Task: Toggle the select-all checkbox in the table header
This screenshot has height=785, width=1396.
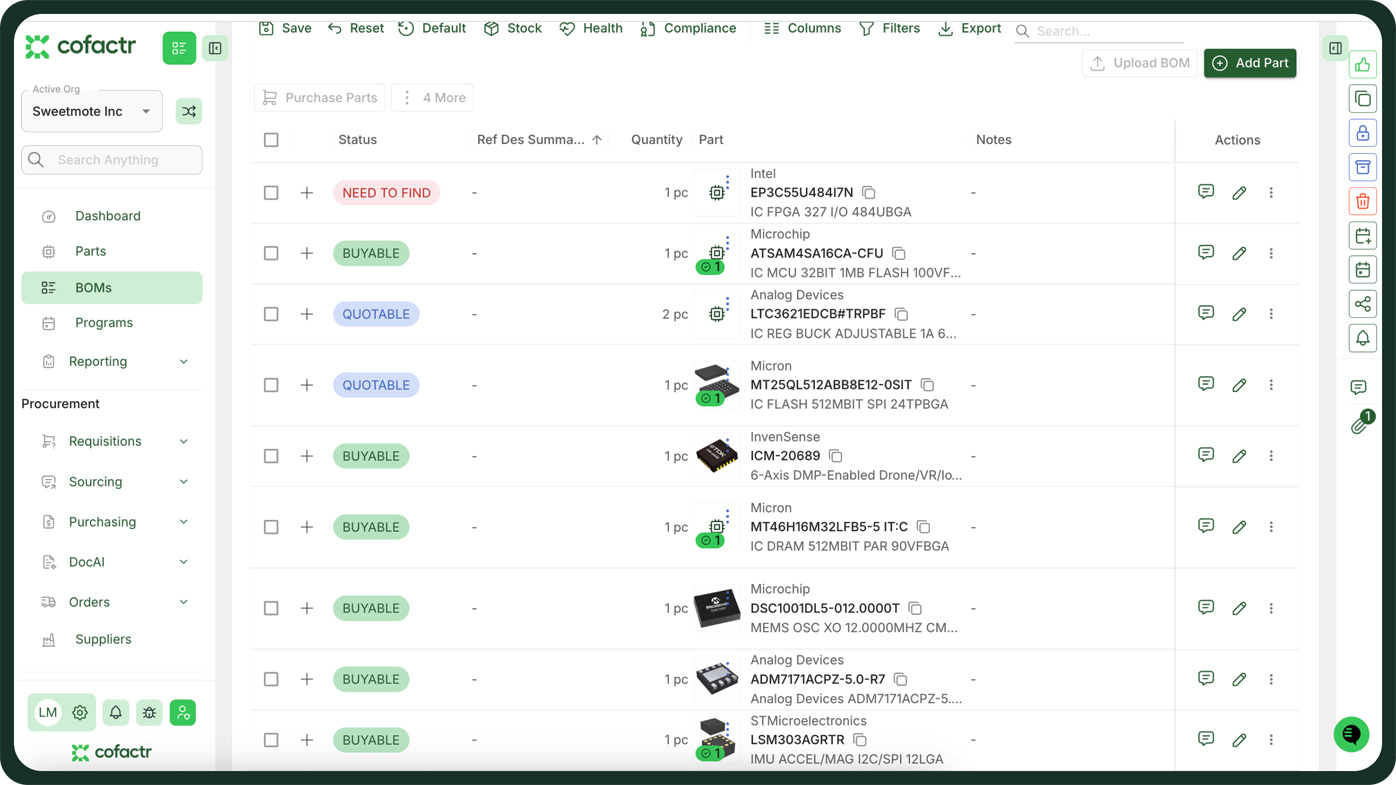Action: (271, 140)
